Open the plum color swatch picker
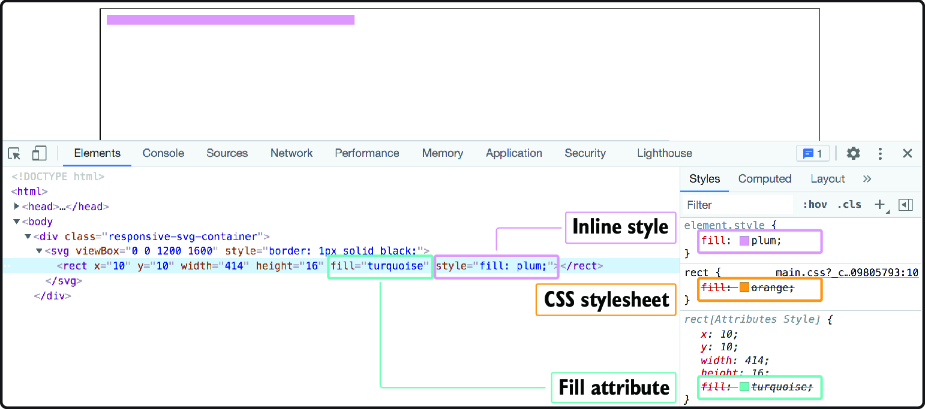The width and height of the screenshot is (925, 409). point(744,241)
